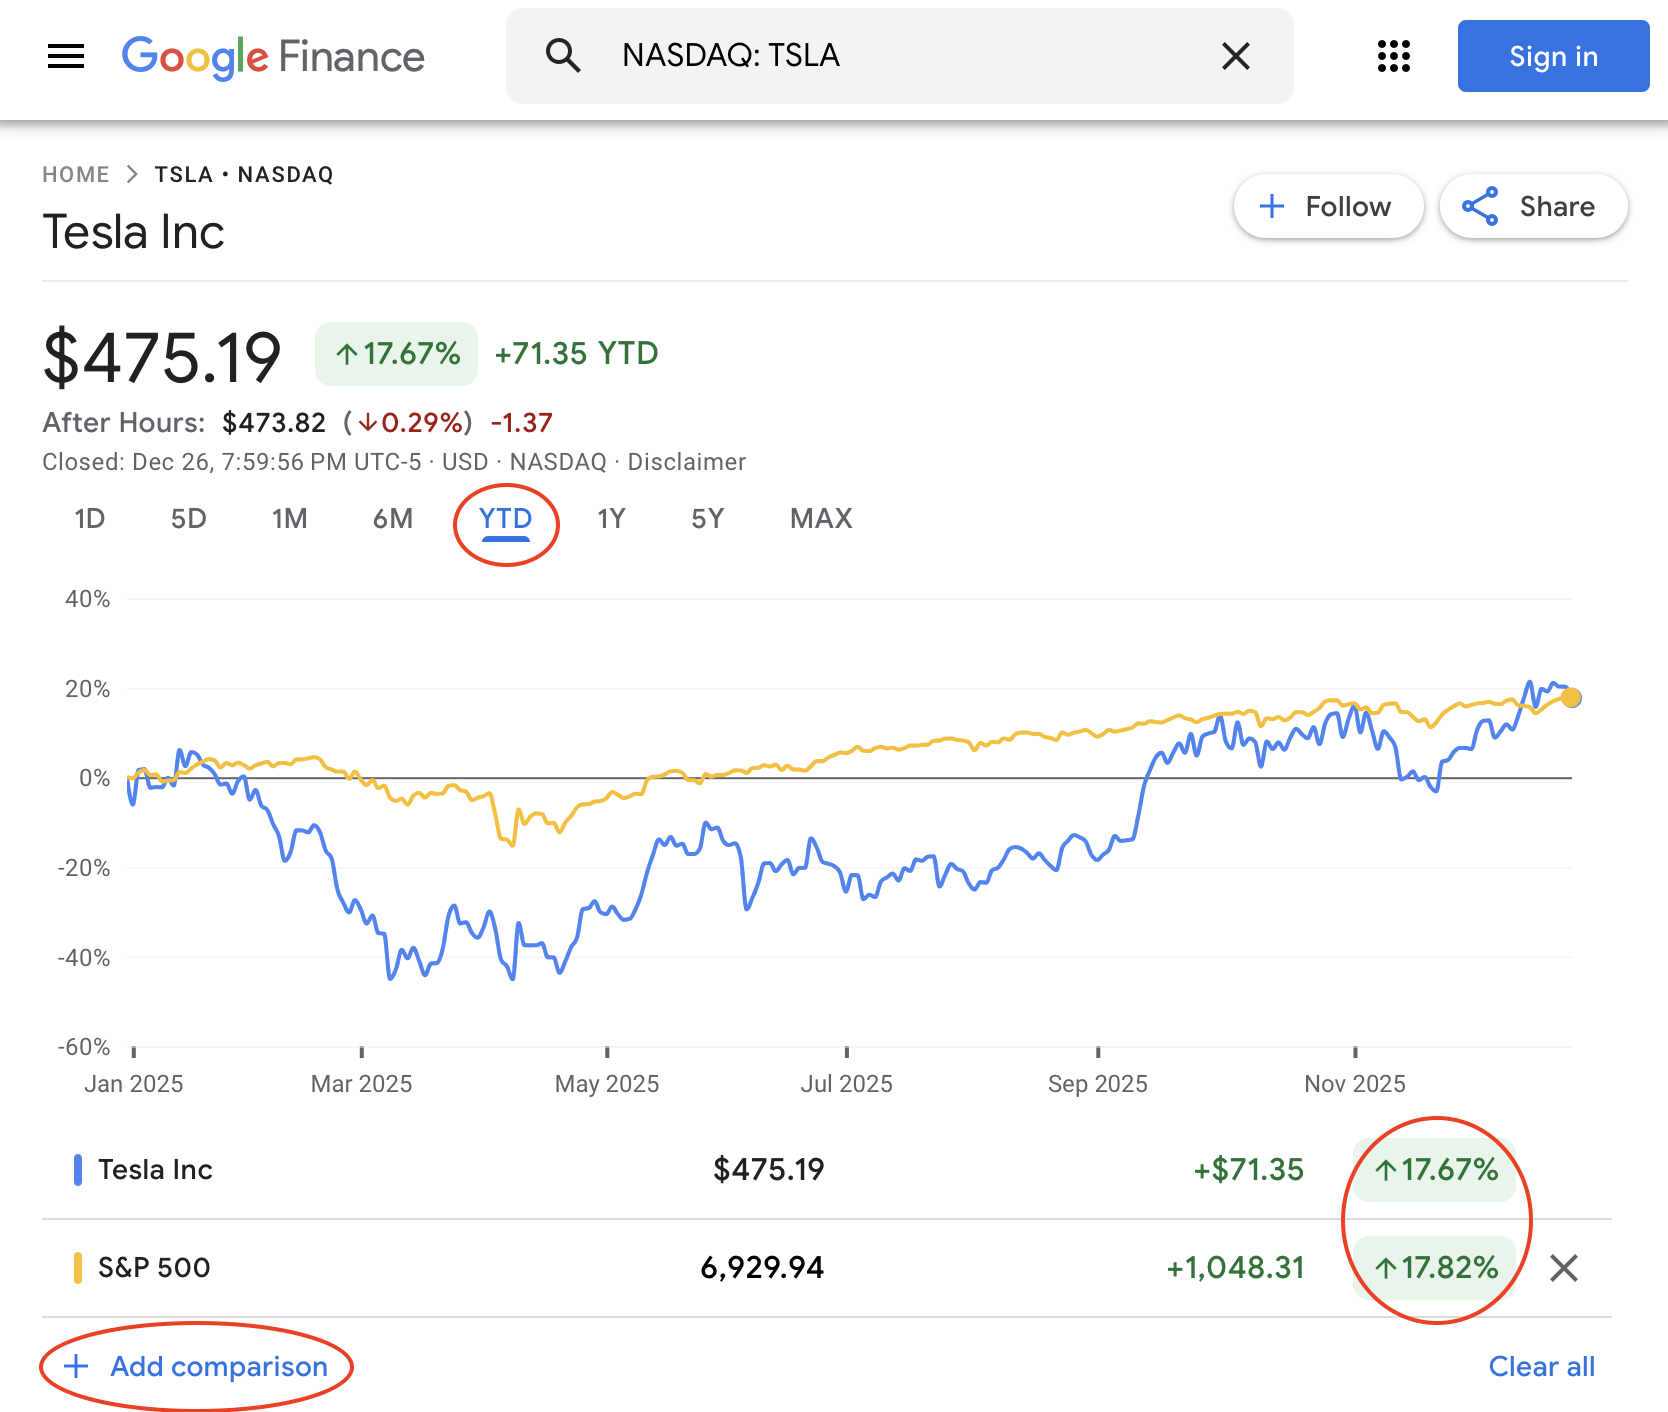Switch chart to 5D range

coord(188,519)
